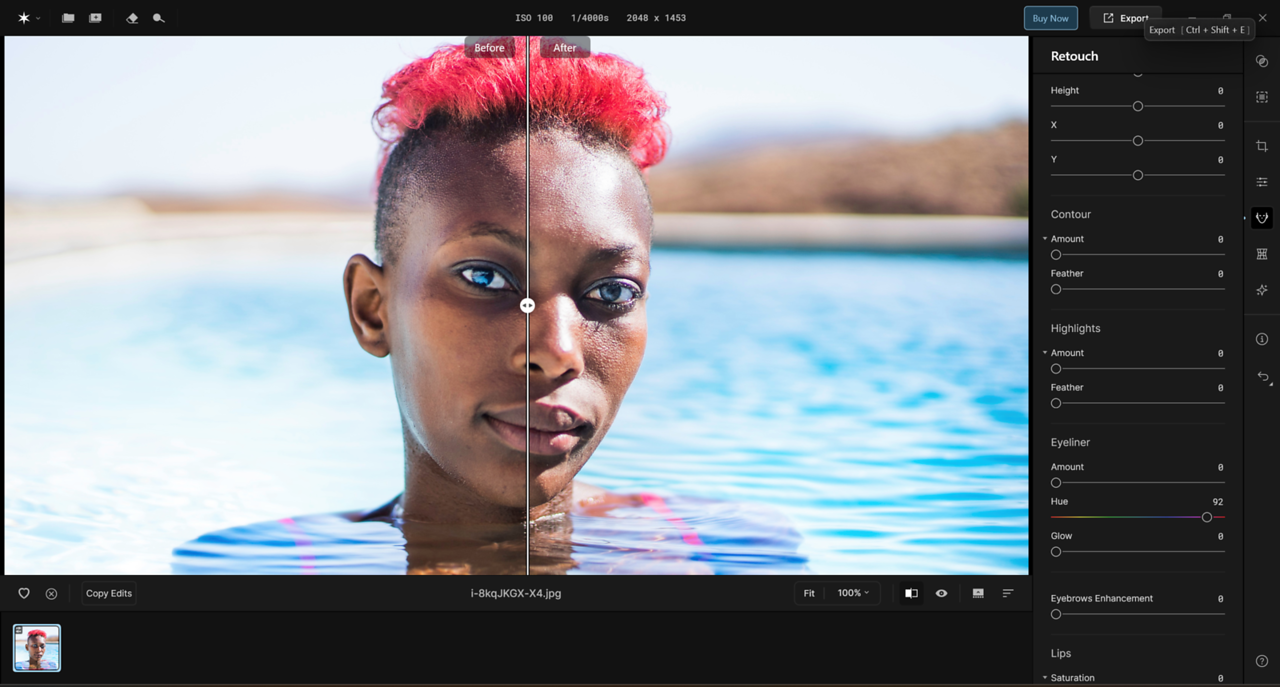Click the Y position slider handle
This screenshot has width=1280, height=687.
(x=1138, y=175)
